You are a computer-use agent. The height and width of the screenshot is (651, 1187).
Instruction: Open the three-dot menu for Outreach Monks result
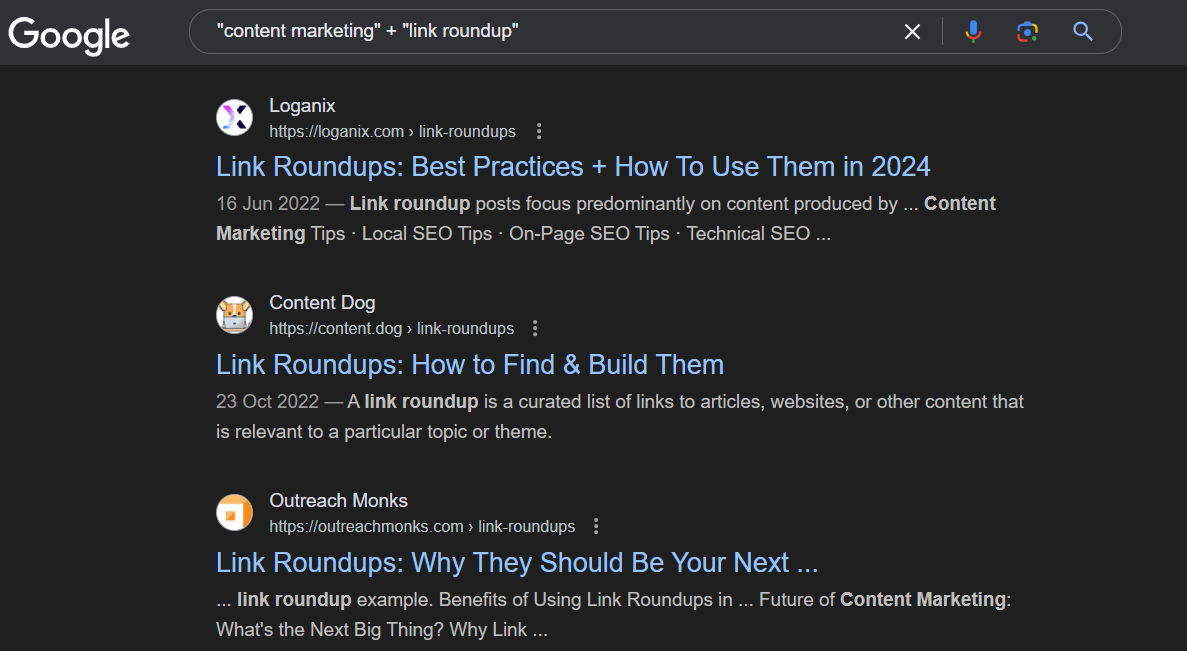tap(597, 526)
